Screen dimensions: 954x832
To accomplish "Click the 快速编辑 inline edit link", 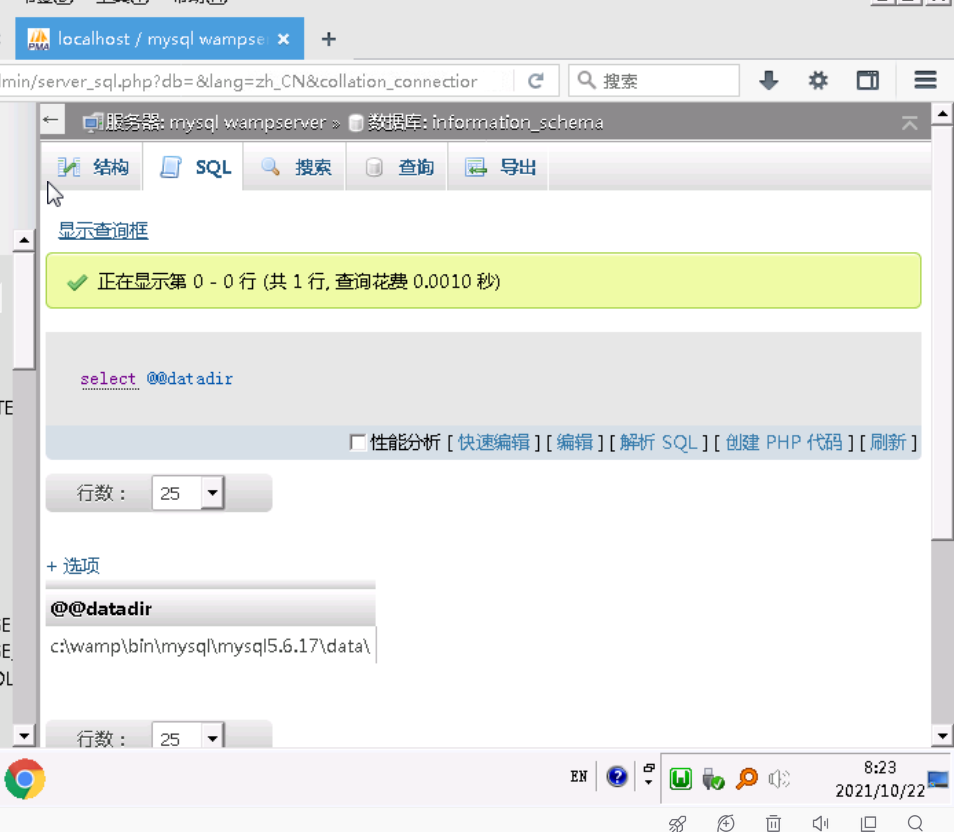I will click(494, 442).
